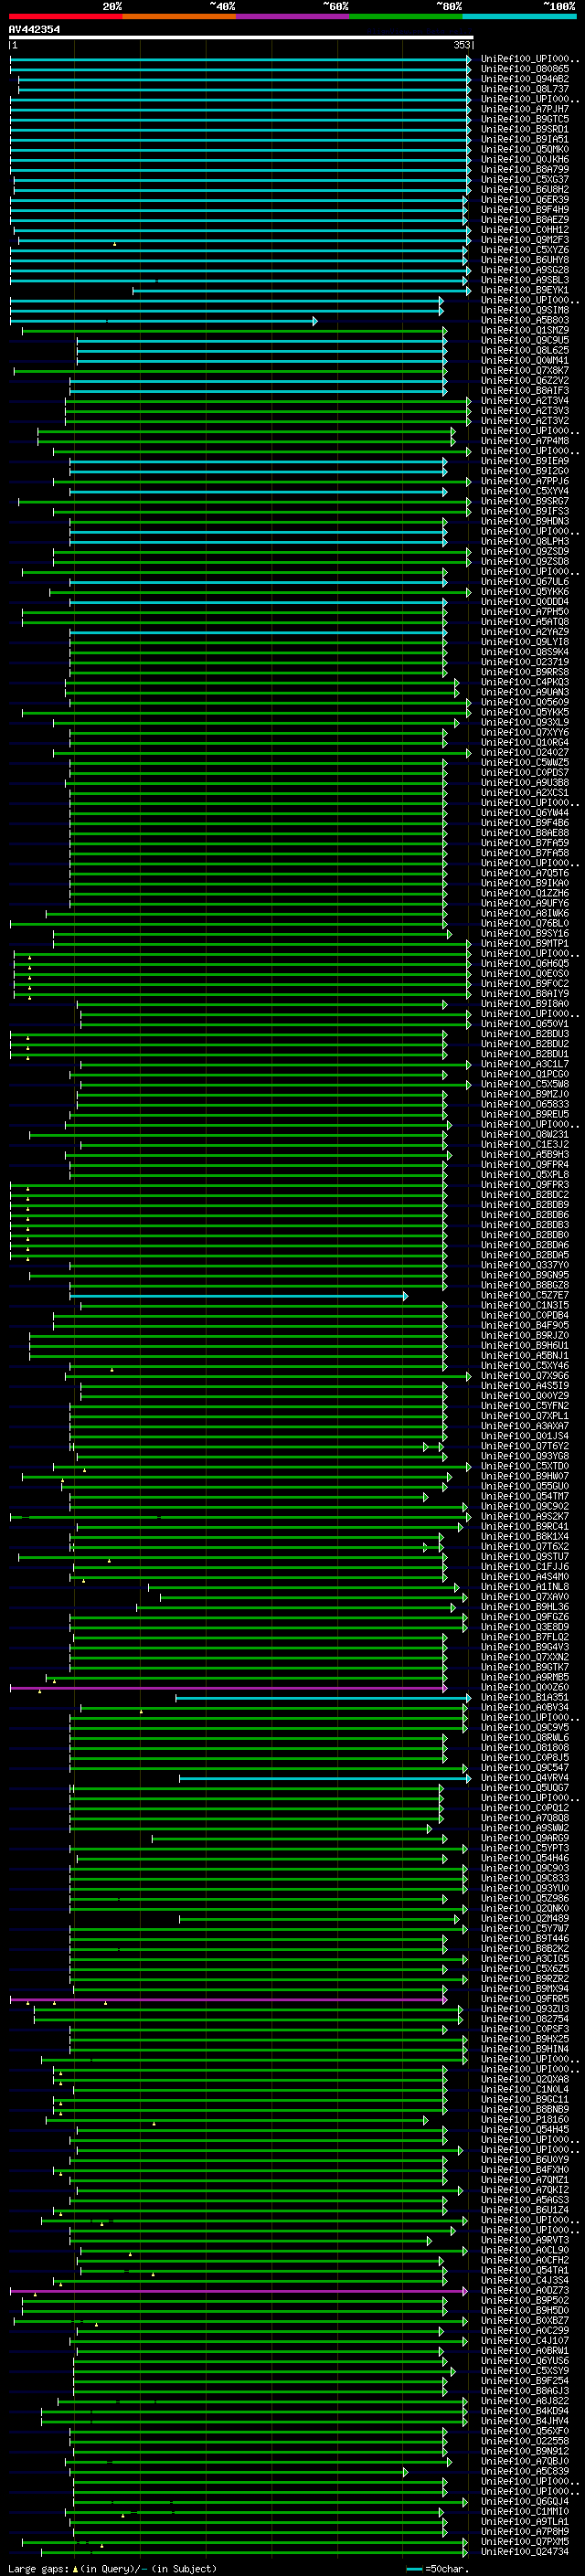Open hit UniRef100_Q80865

point(525,69)
